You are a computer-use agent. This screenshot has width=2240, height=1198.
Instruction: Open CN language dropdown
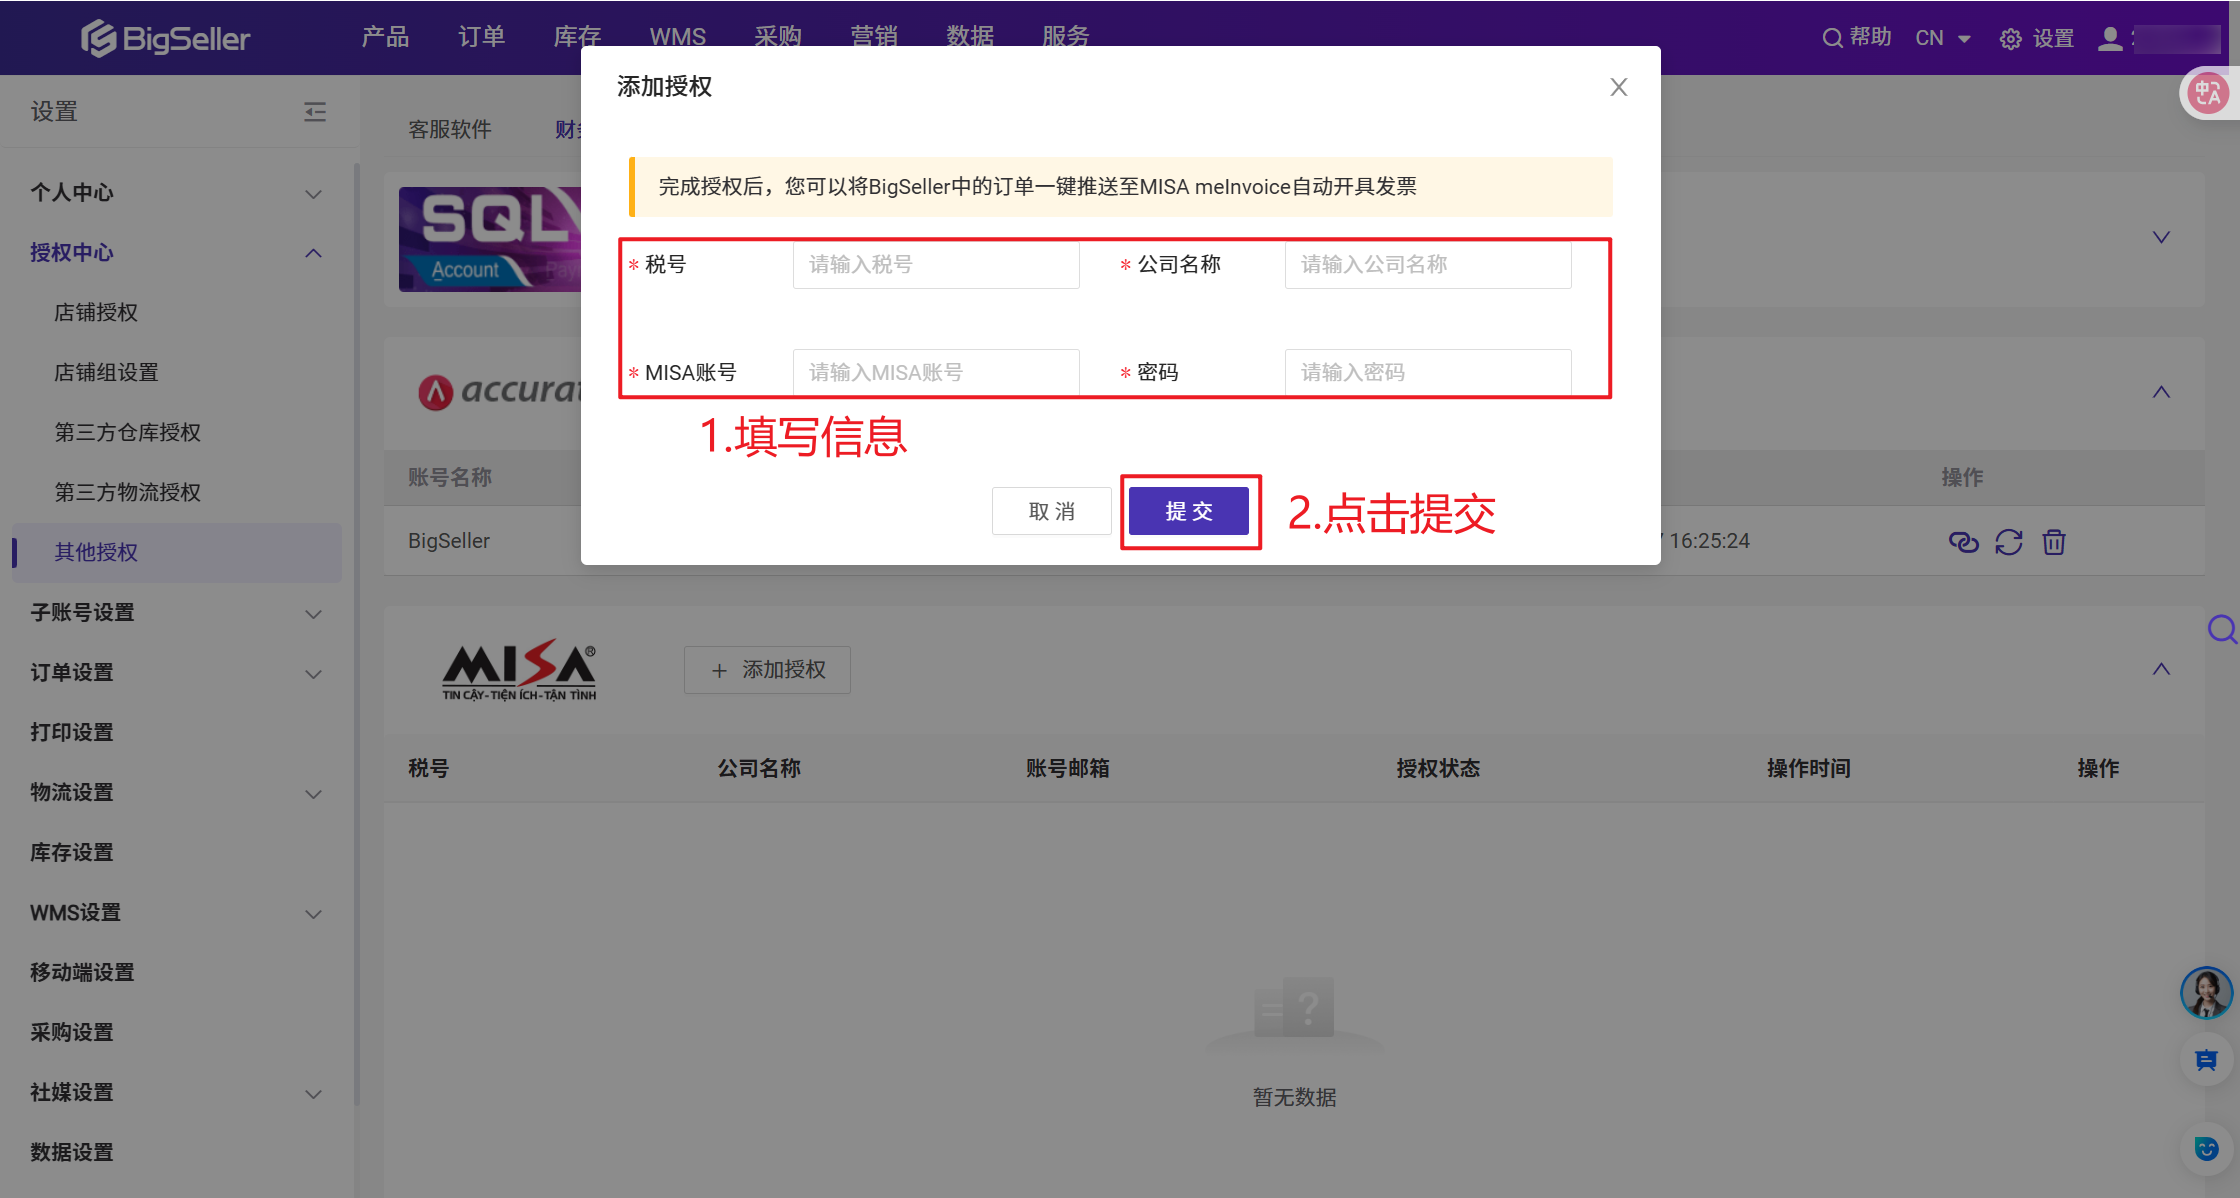(x=1942, y=38)
